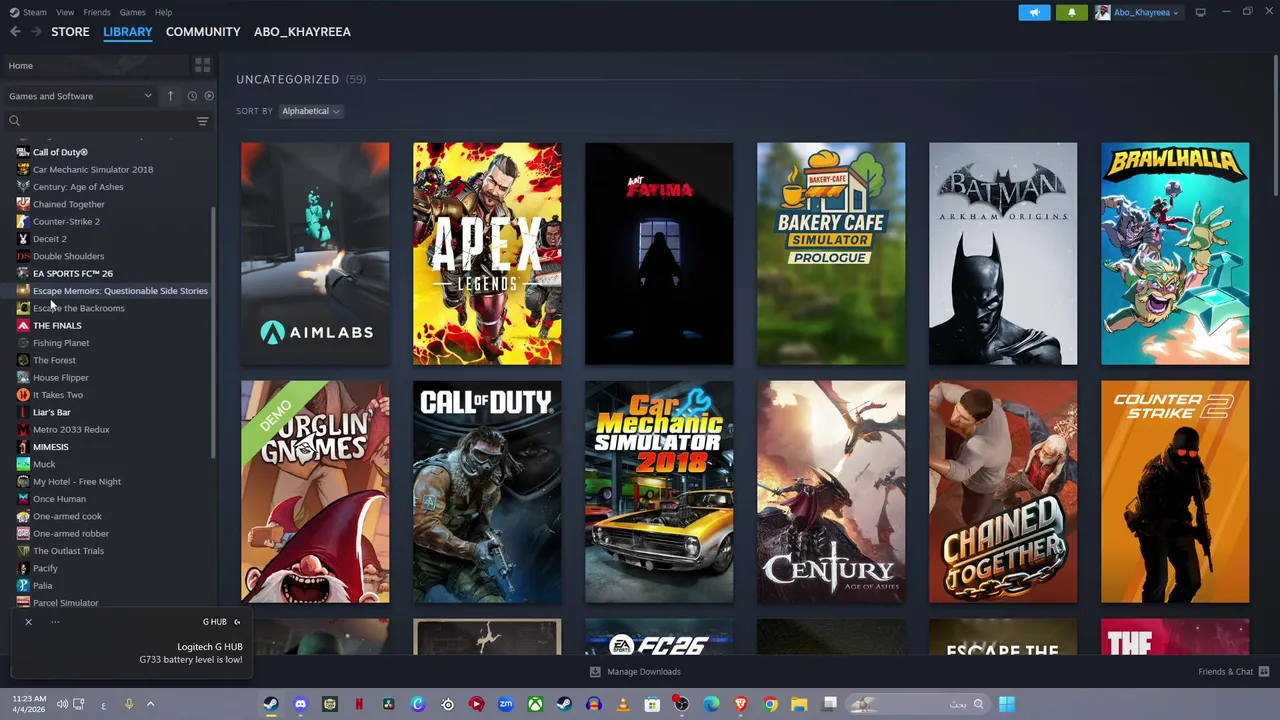Open the Games menu
The height and width of the screenshot is (720, 1280).
132,12
